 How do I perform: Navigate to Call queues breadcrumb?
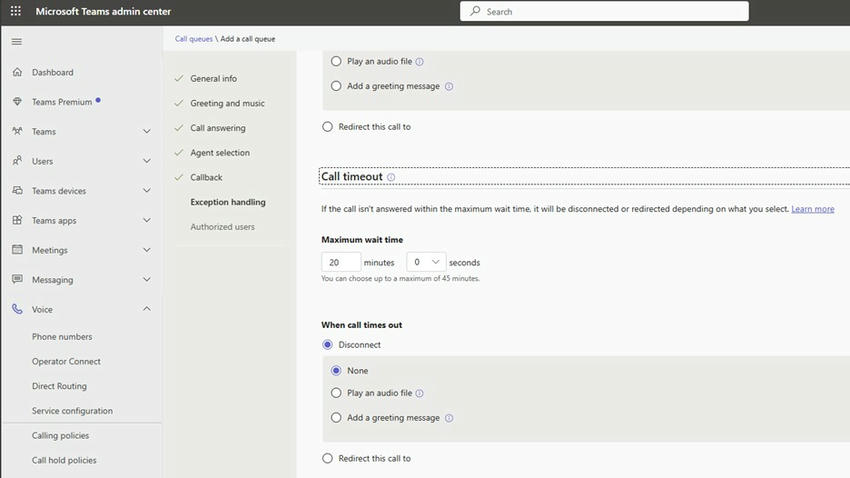click(x=194, y=39)
